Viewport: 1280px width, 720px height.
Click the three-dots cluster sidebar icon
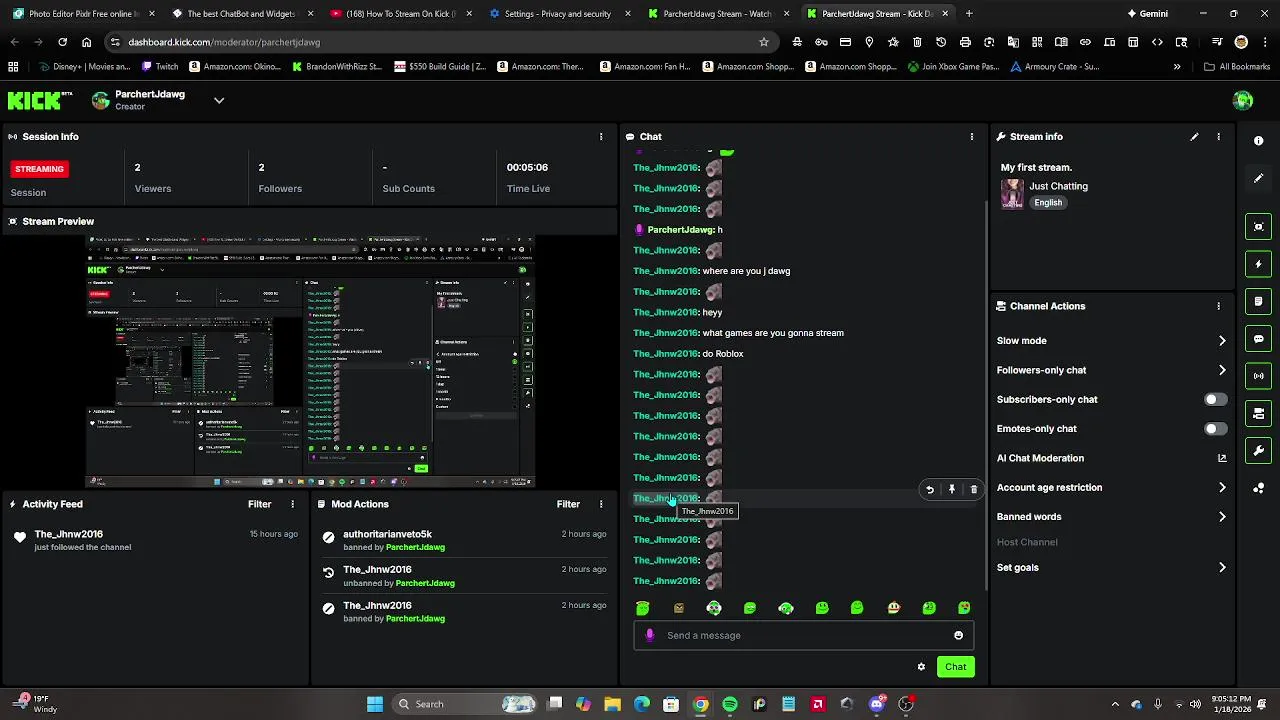[x=1258, y=488]
